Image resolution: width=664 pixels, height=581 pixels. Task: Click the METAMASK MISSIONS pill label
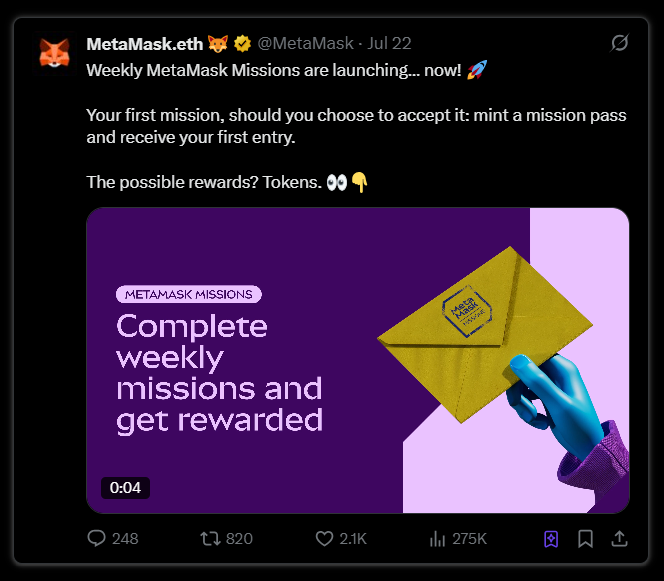[x=189, y=294]
